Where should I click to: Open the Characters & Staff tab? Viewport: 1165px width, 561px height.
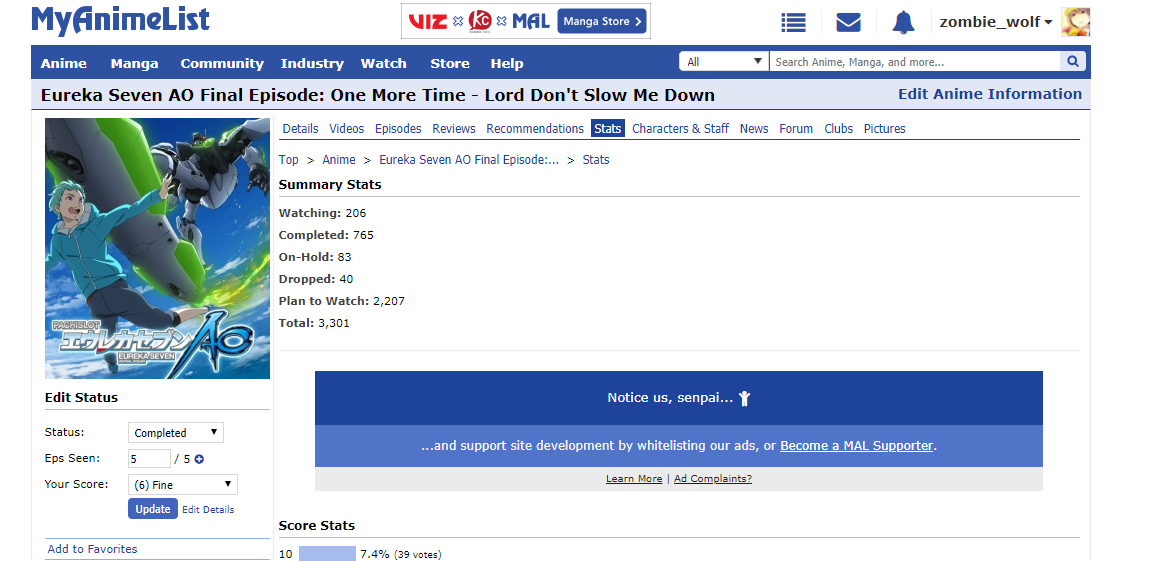[680, 129]
